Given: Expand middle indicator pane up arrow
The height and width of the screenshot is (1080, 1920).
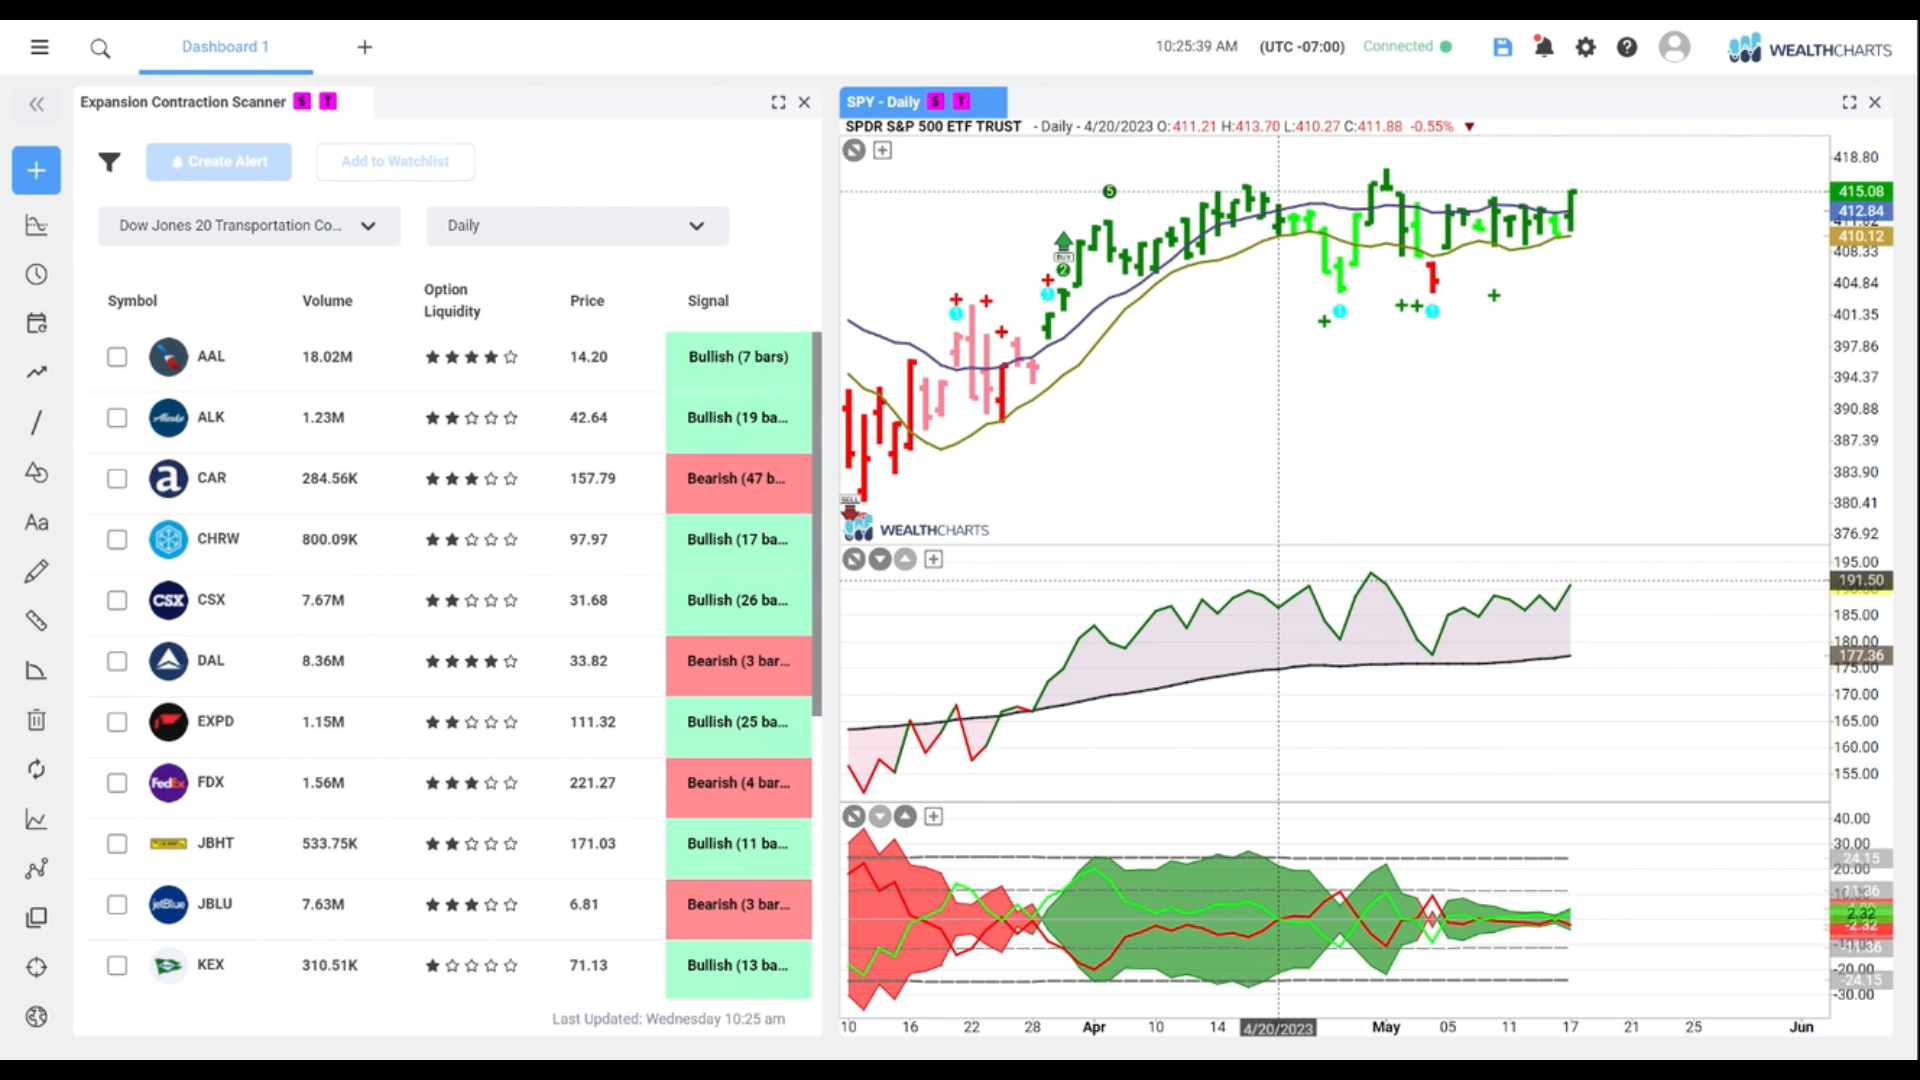Looking at the screenshot, I should point(905,559).
